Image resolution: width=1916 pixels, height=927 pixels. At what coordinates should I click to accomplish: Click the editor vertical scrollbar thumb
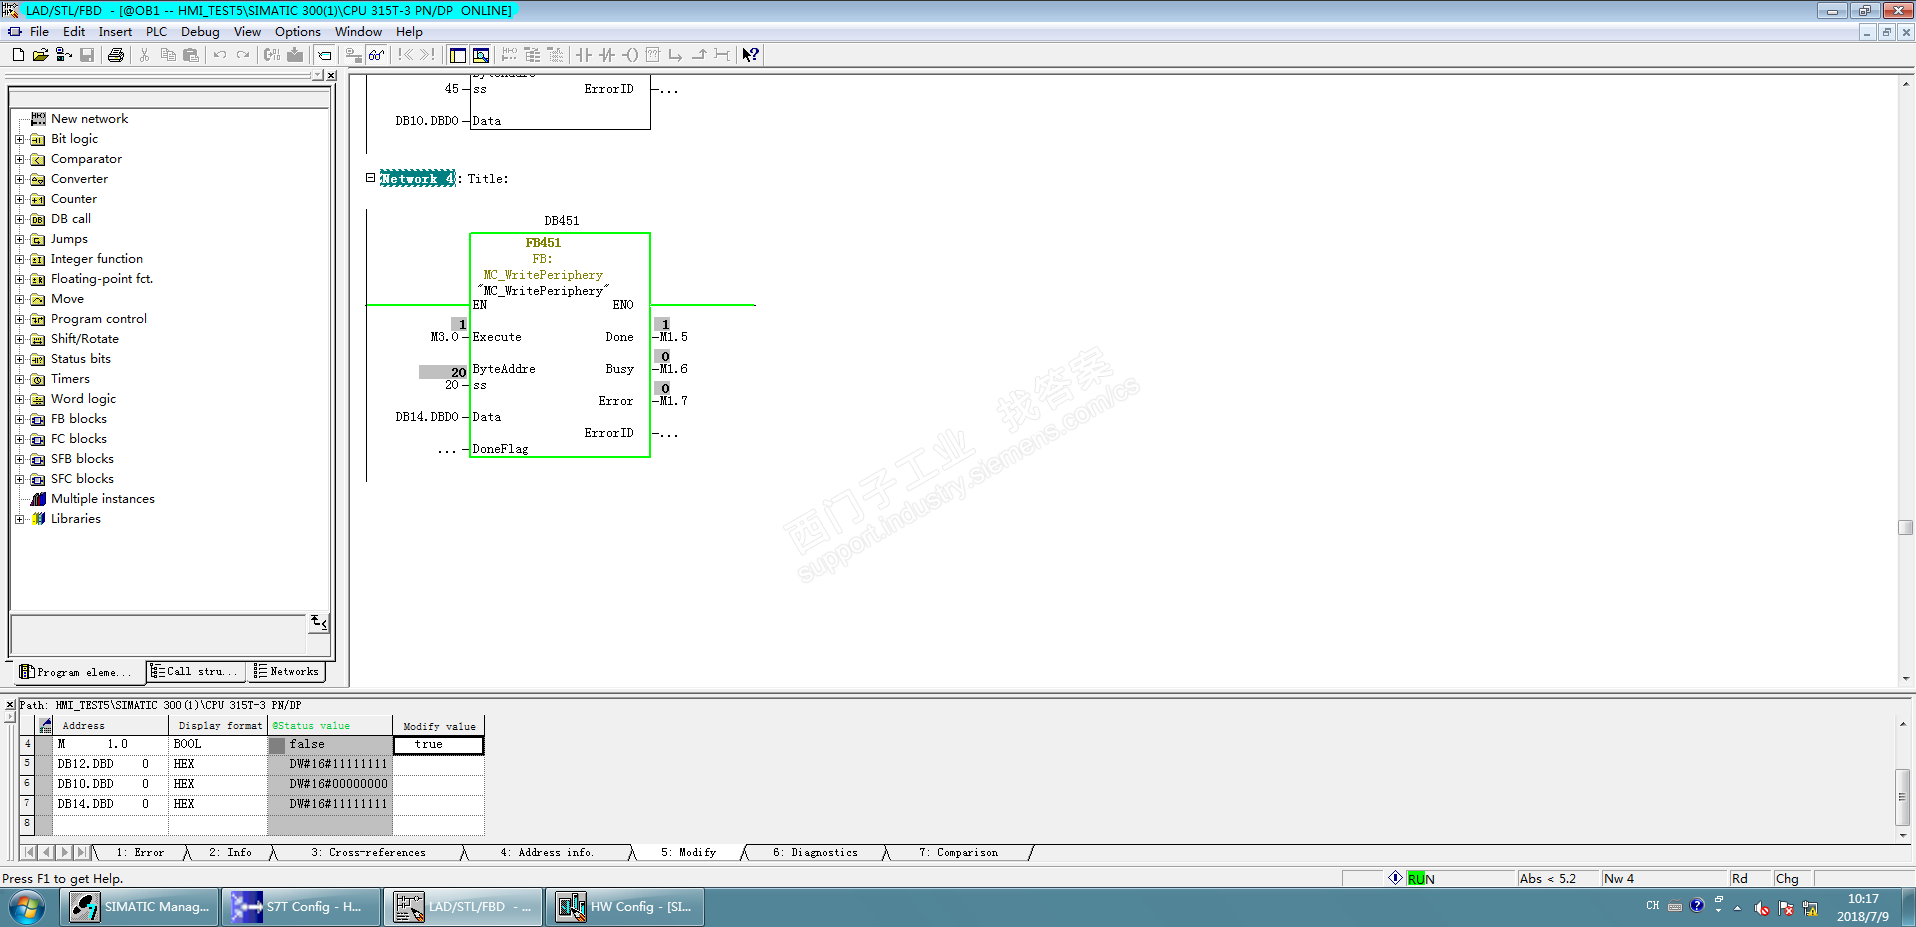(1905, 528)
